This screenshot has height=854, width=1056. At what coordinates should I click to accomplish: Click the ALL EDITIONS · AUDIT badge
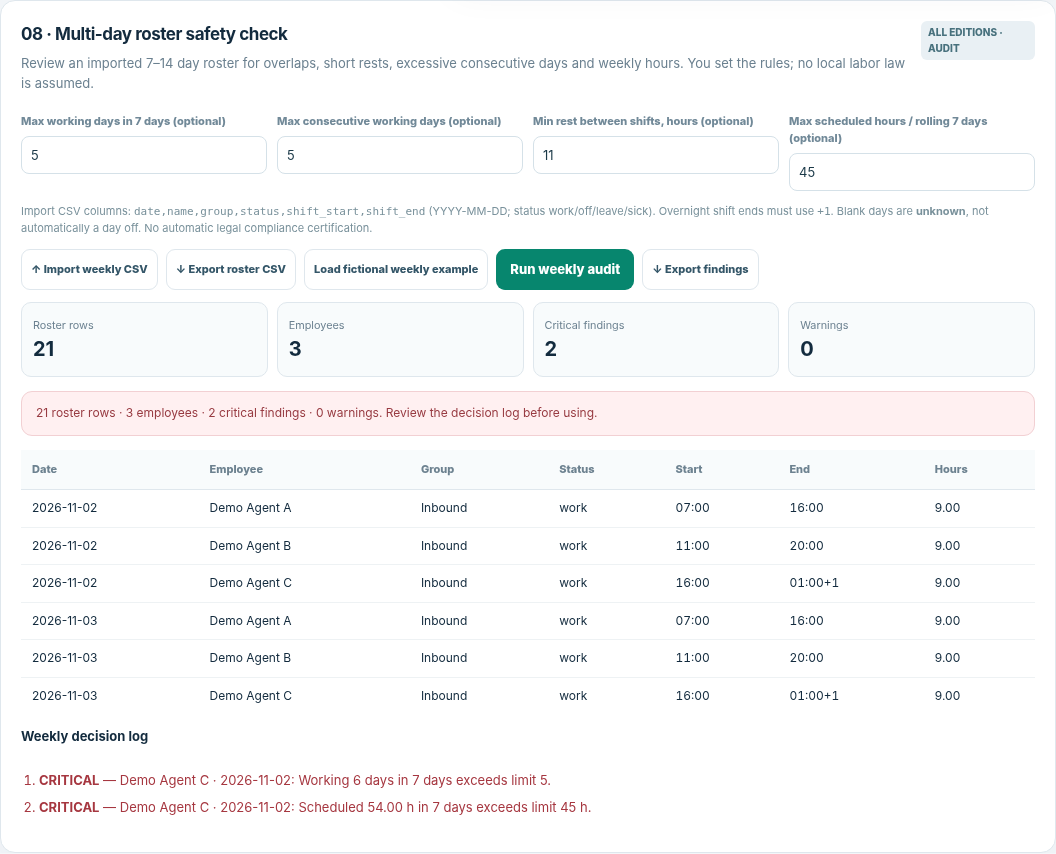[977, 40]
